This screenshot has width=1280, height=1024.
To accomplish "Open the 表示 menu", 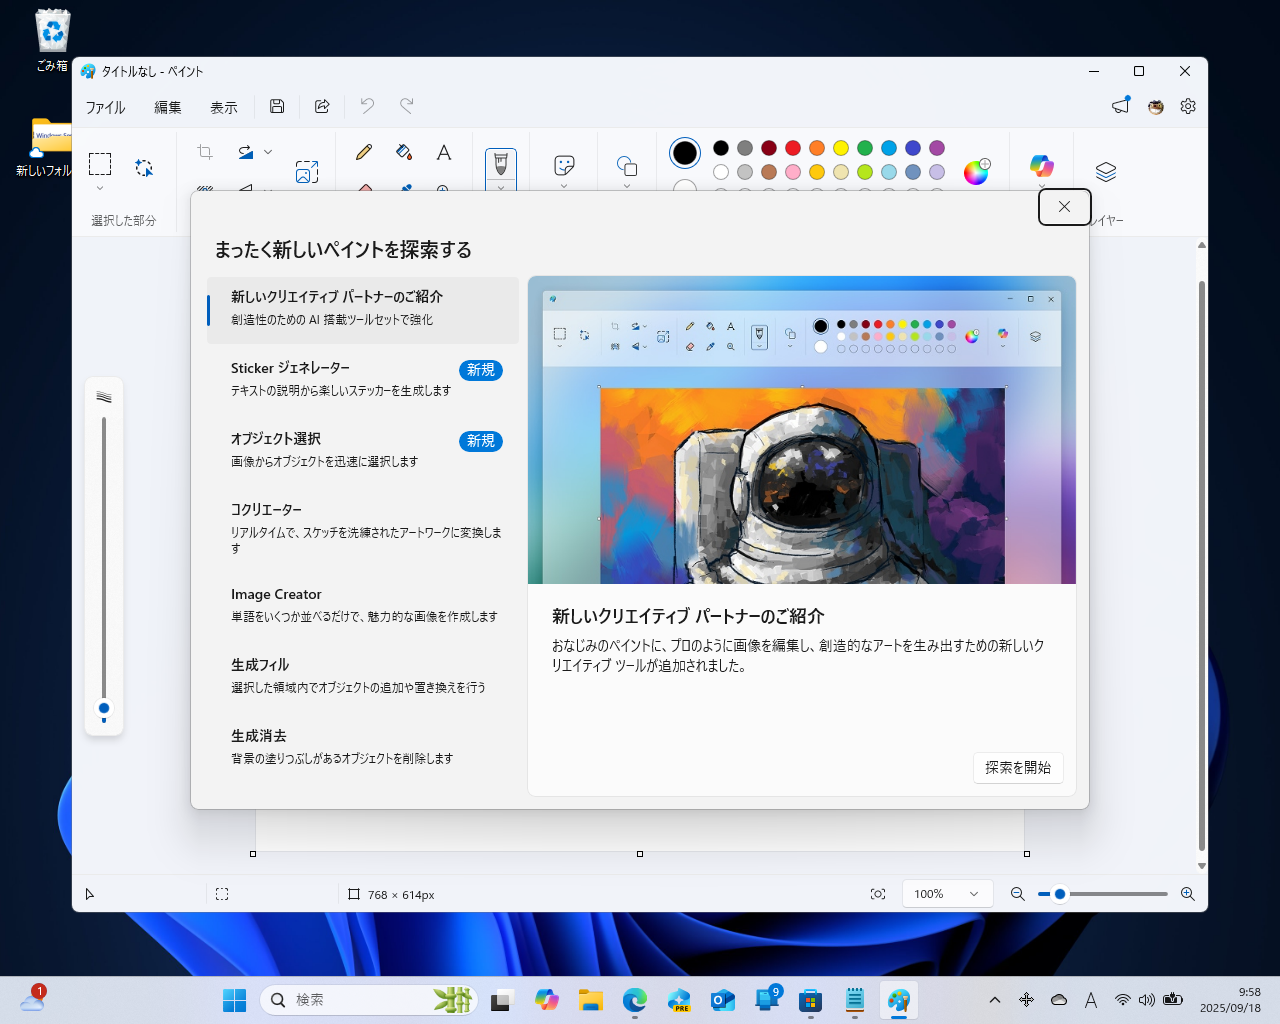I will (223, 107).
